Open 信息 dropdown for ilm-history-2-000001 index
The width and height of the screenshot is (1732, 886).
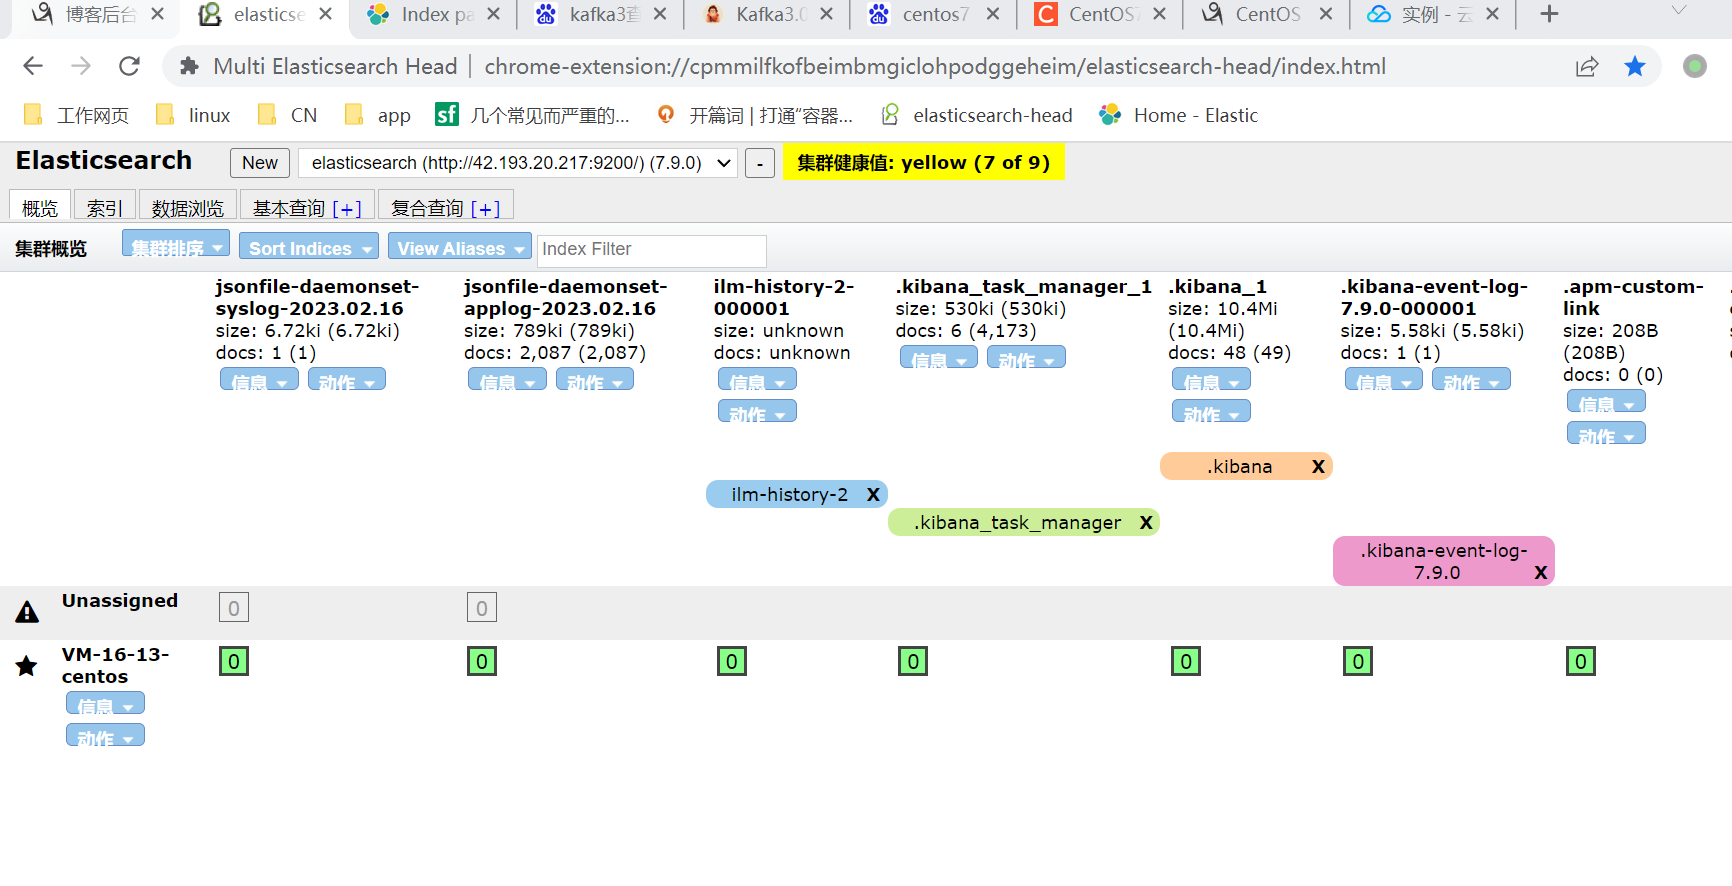tap(758, 381)
